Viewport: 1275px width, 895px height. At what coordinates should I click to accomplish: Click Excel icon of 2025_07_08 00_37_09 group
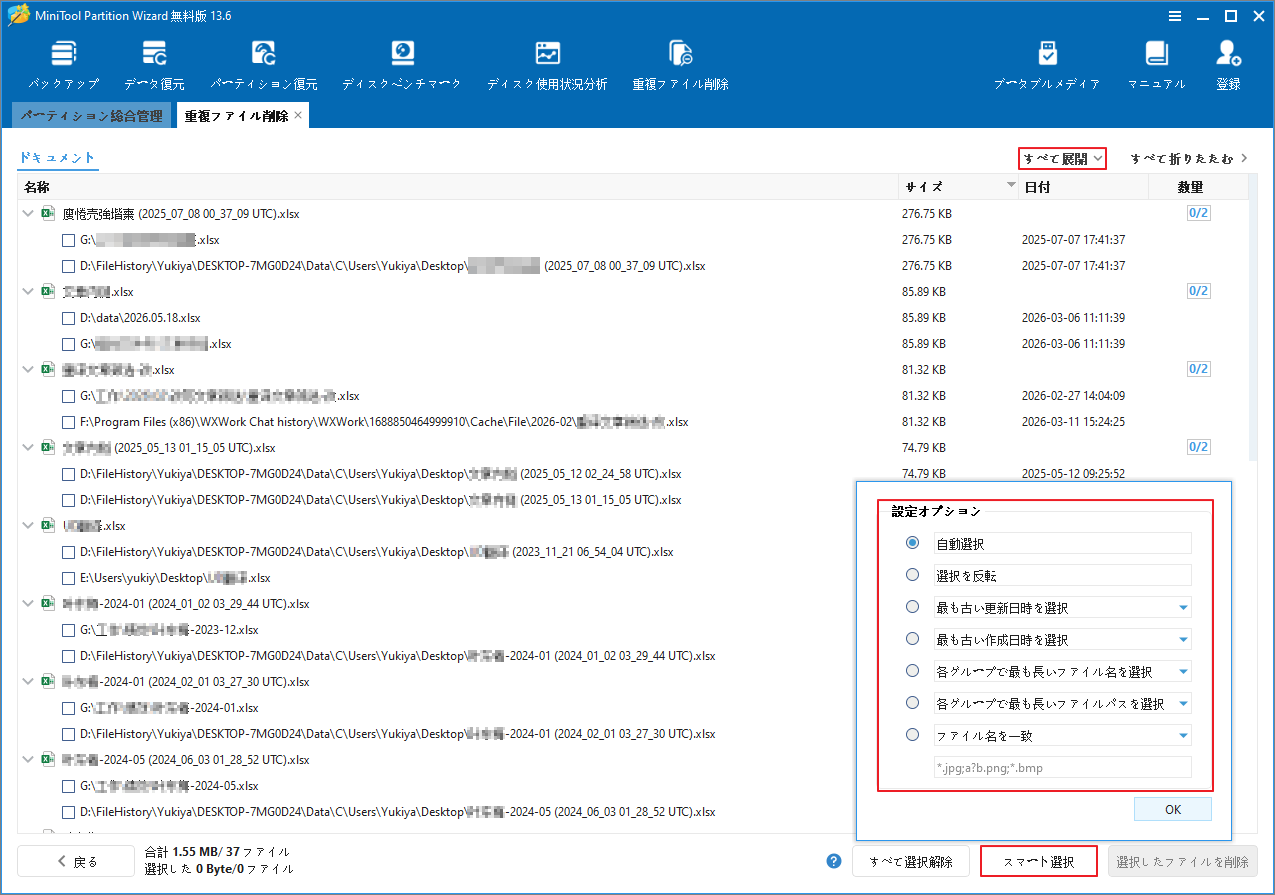tap(47, 214)
